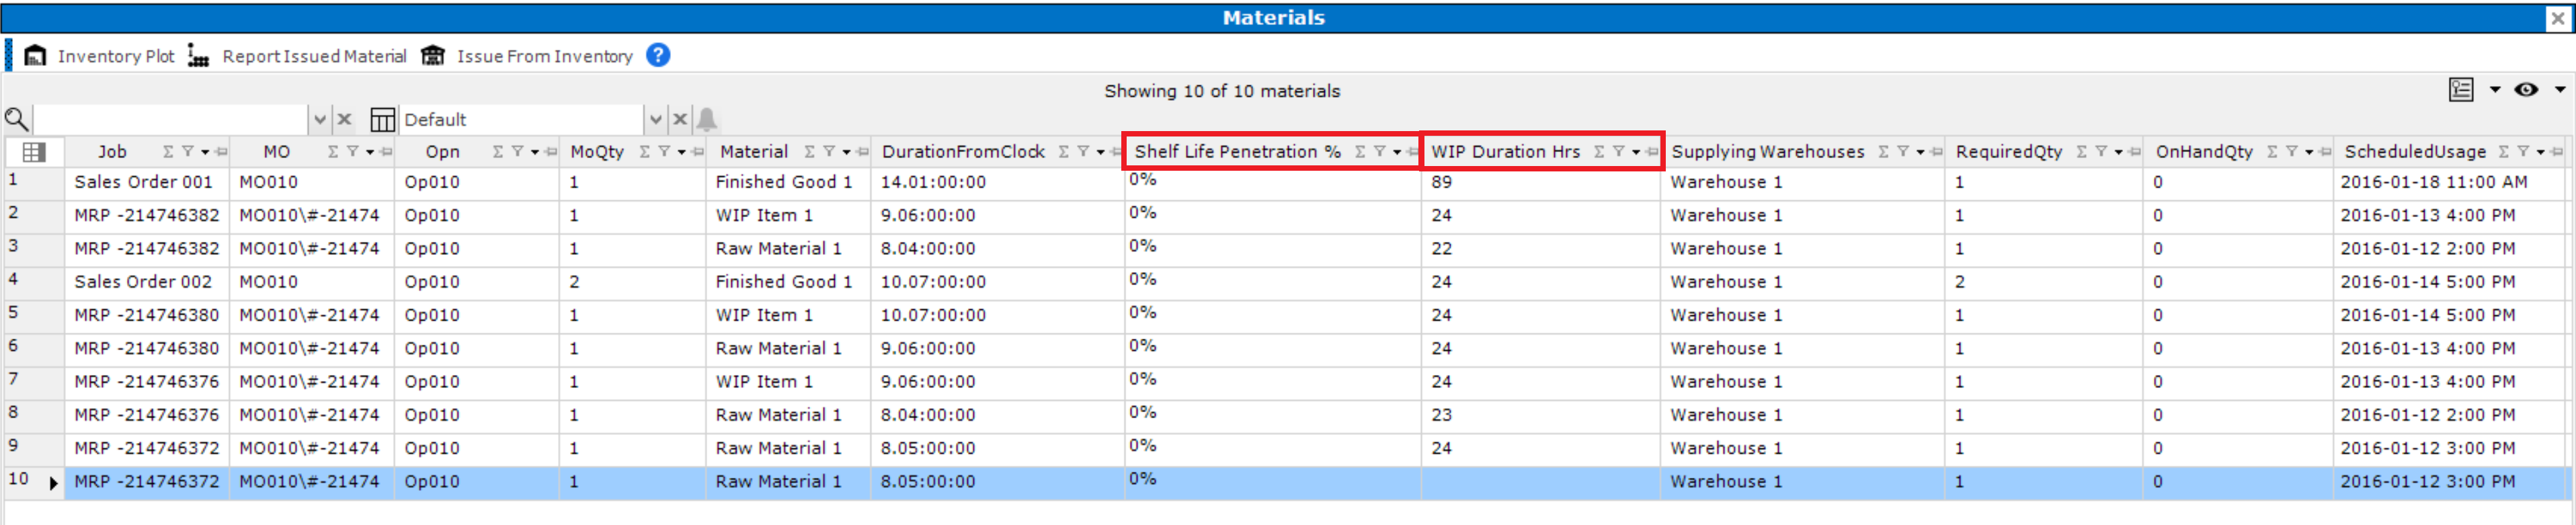Clear the Default layout with X

click(680, 119)
